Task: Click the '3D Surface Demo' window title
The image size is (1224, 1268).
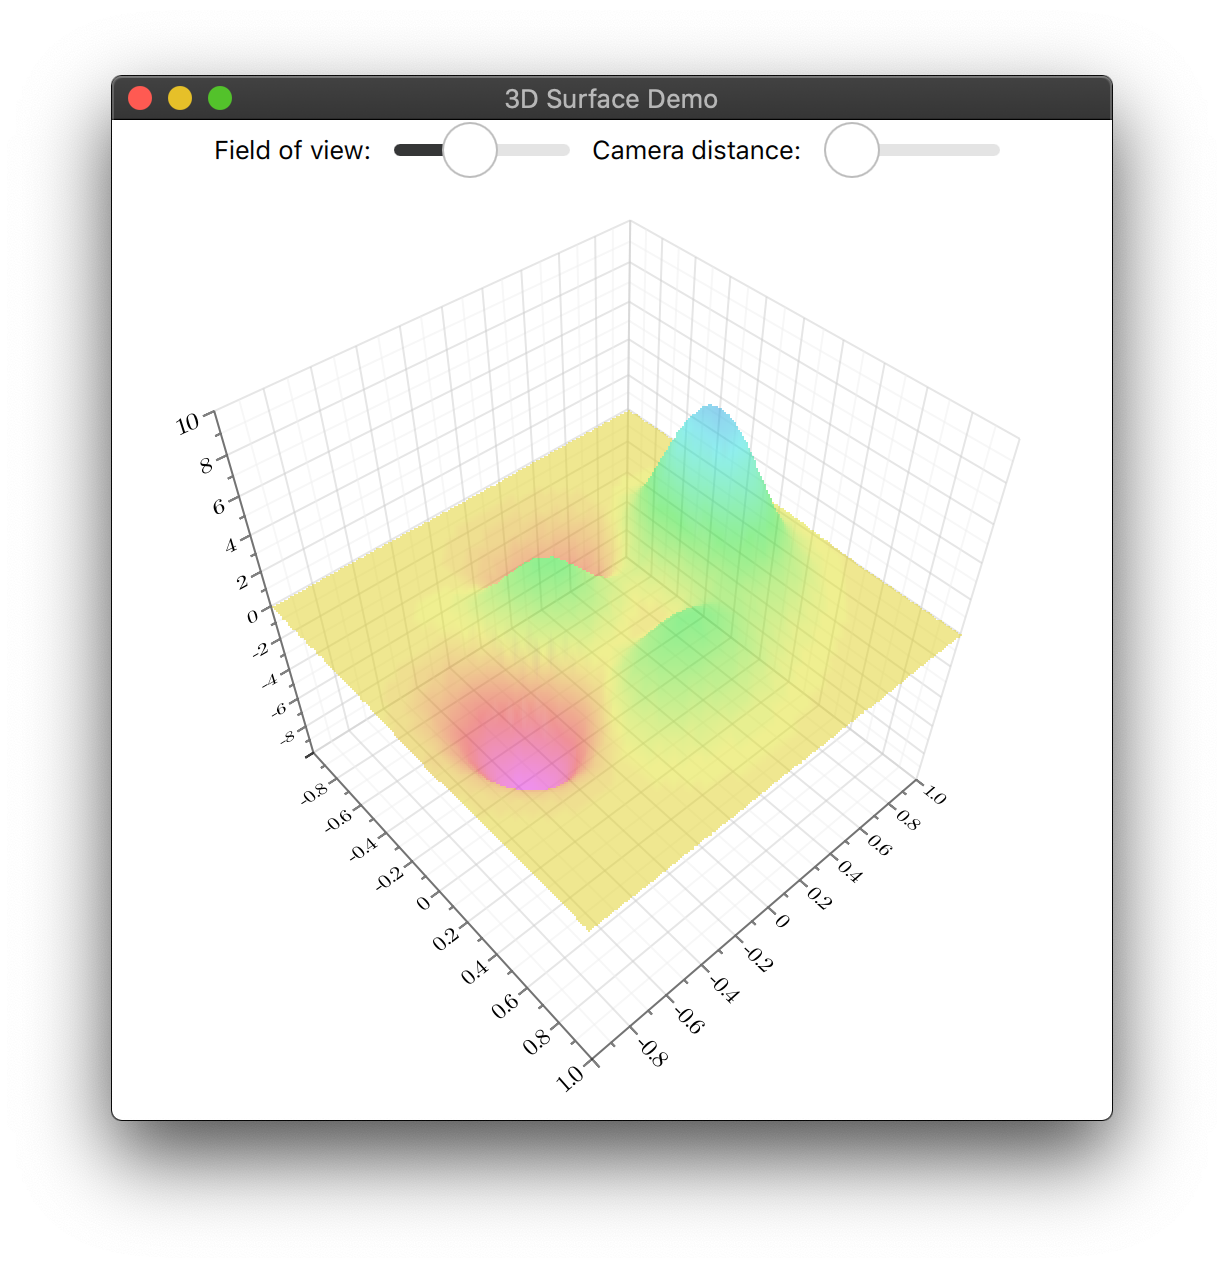Action: (x=611, y=99)
